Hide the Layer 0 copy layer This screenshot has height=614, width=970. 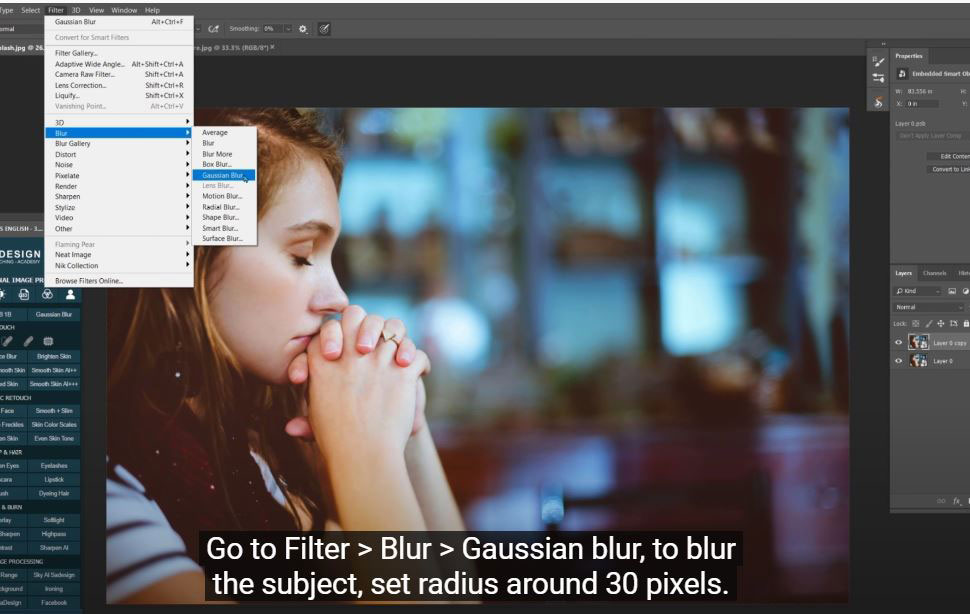898,342
